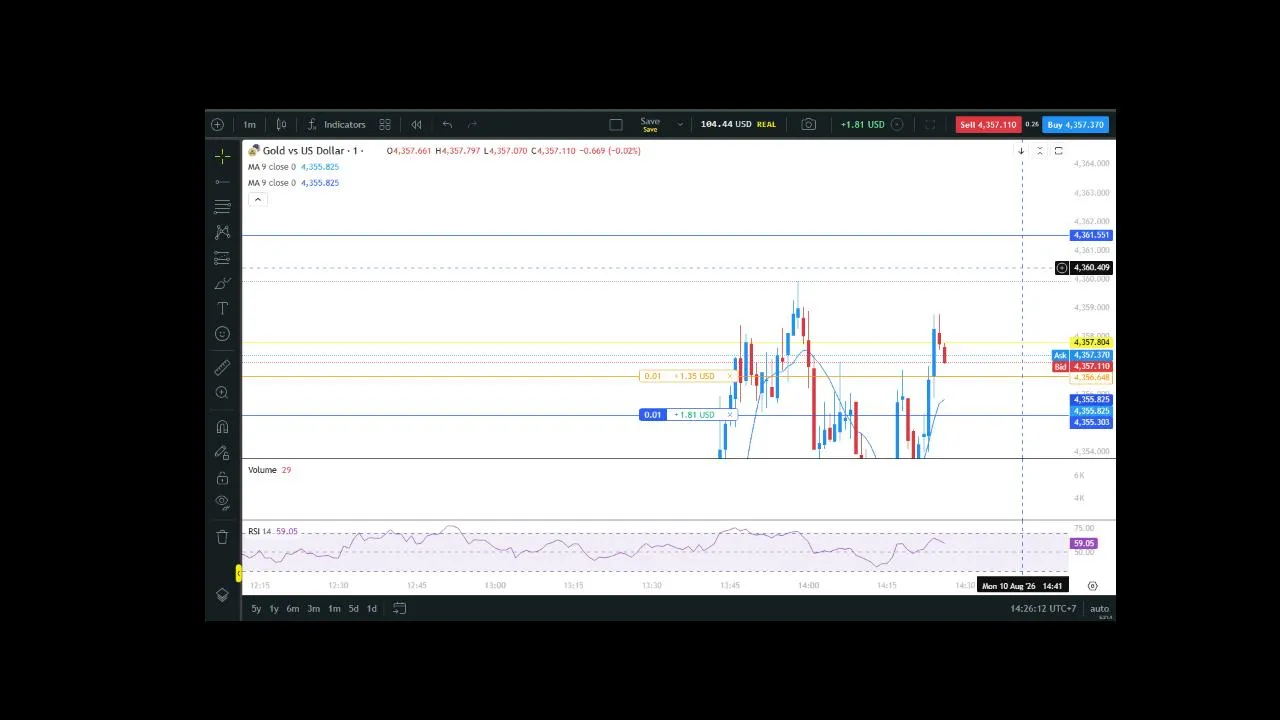Click the first MA 9 close legend
Screen dimensions: 1280x720
[x=272, y=167]
